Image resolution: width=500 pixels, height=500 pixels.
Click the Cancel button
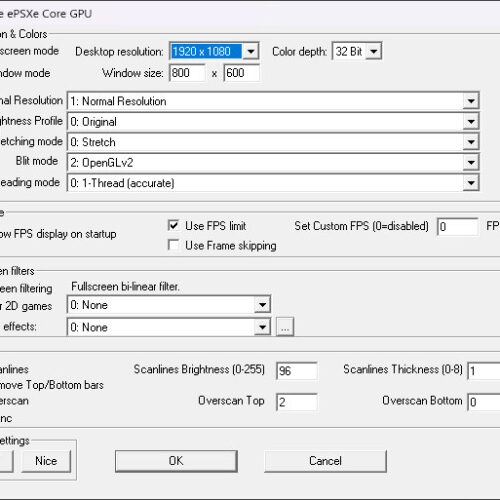(325, 461)
